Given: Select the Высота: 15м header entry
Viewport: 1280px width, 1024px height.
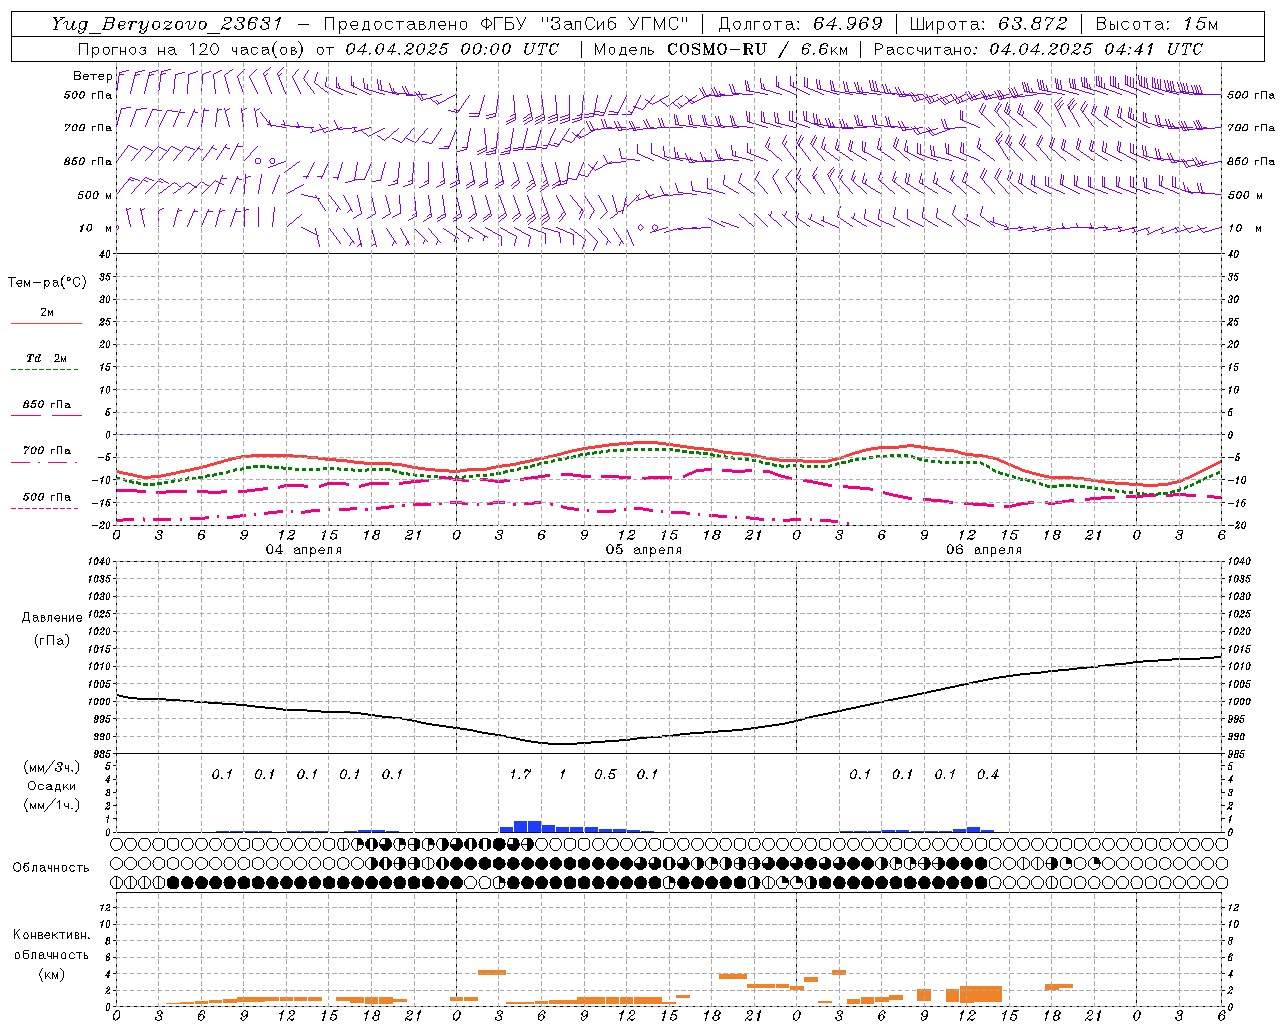Looking at the screenshot, I should pos(1157,24).
